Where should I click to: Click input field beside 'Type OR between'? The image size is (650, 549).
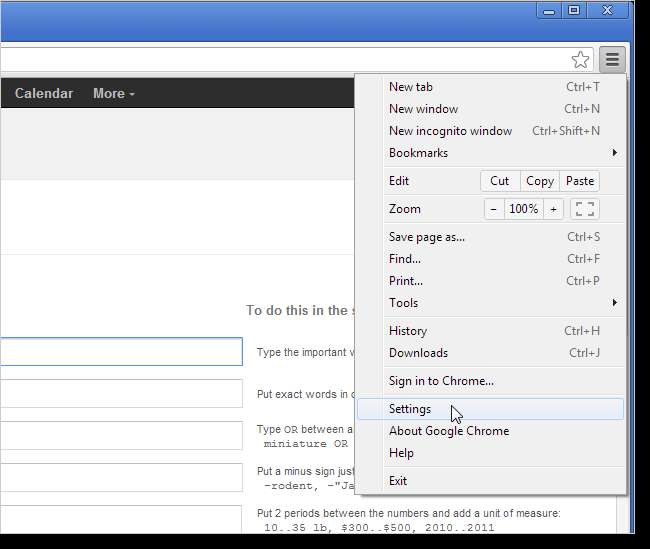pos(121,436)
